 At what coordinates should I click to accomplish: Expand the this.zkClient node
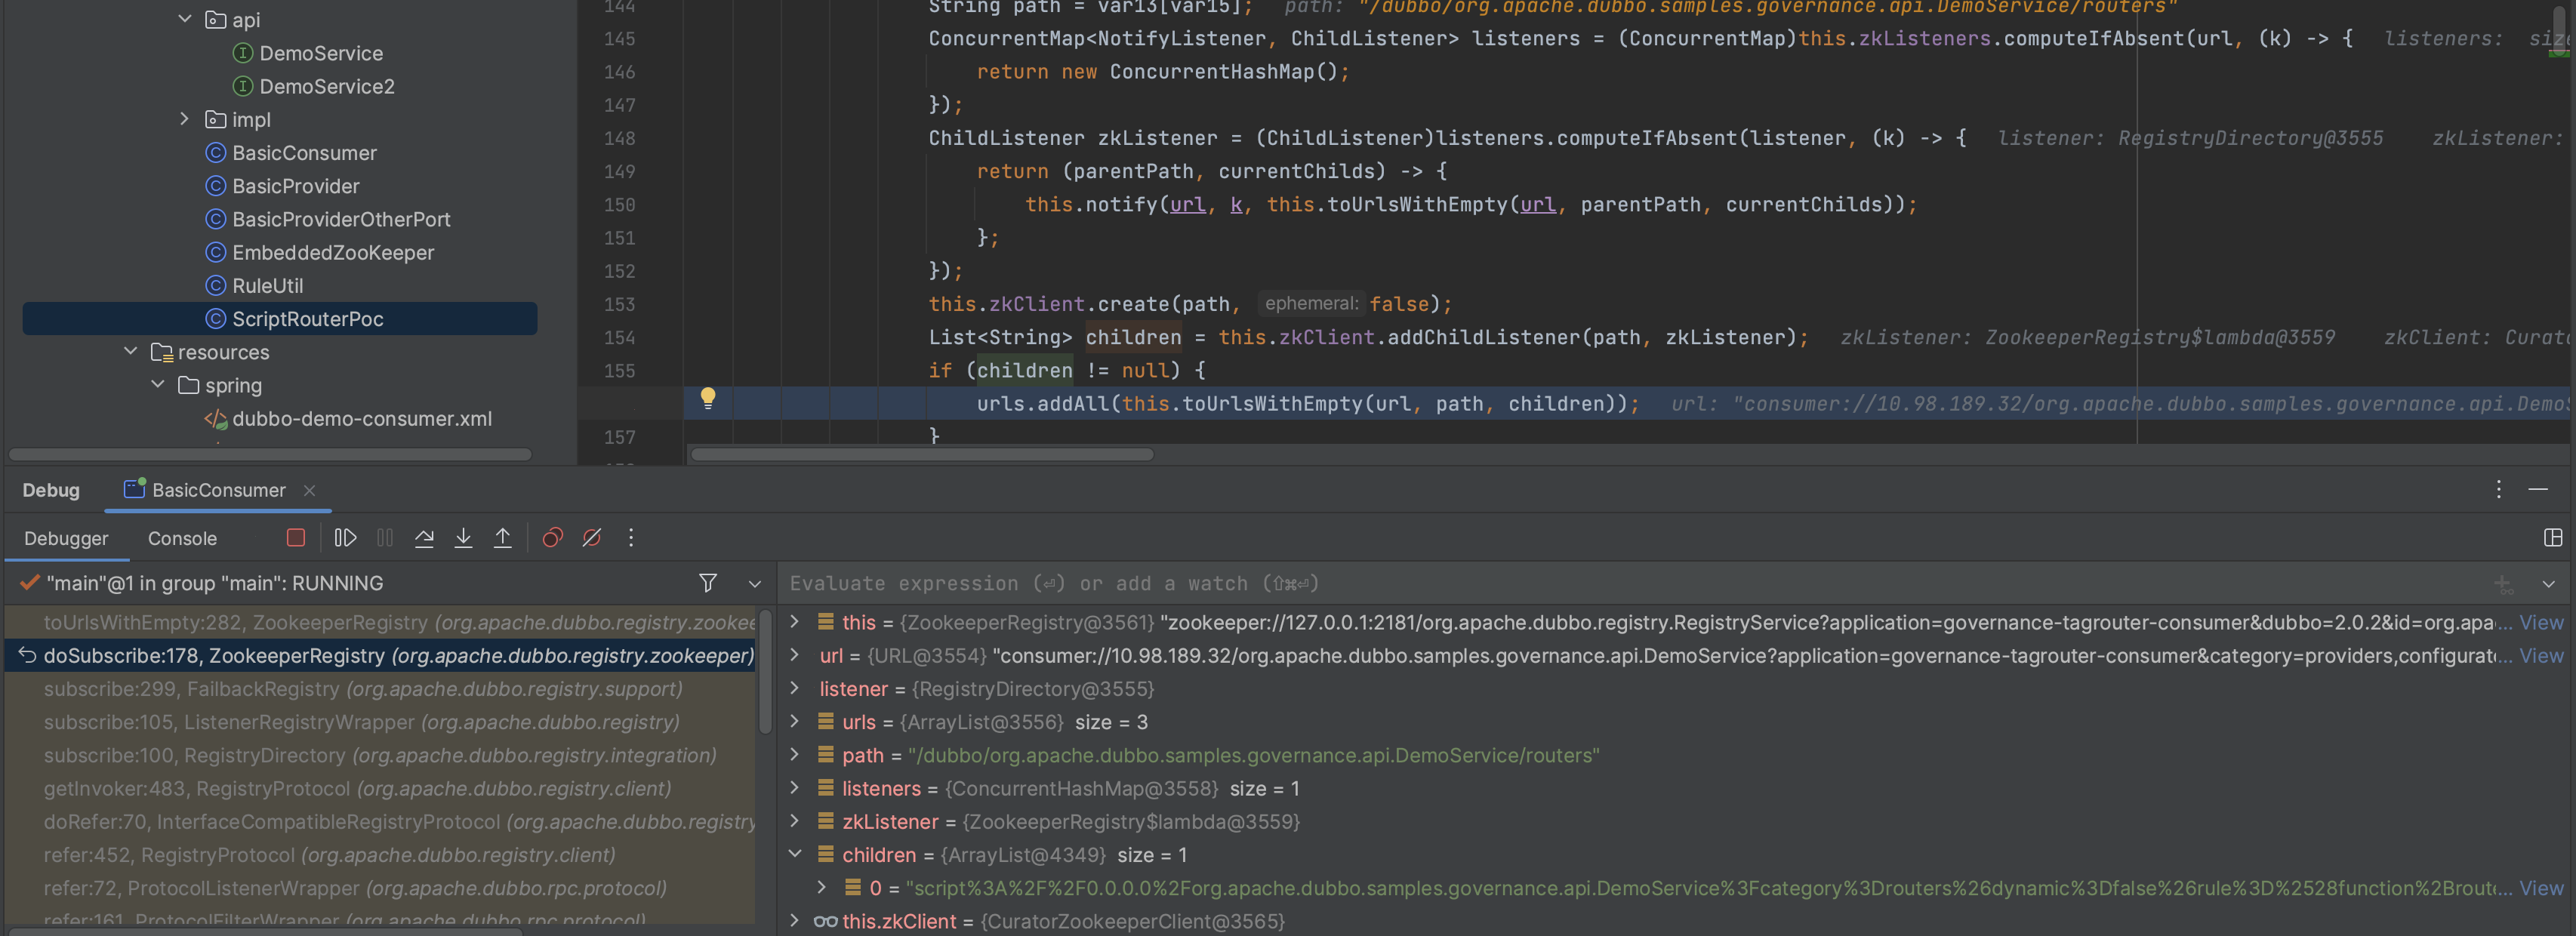click(795, 920)
